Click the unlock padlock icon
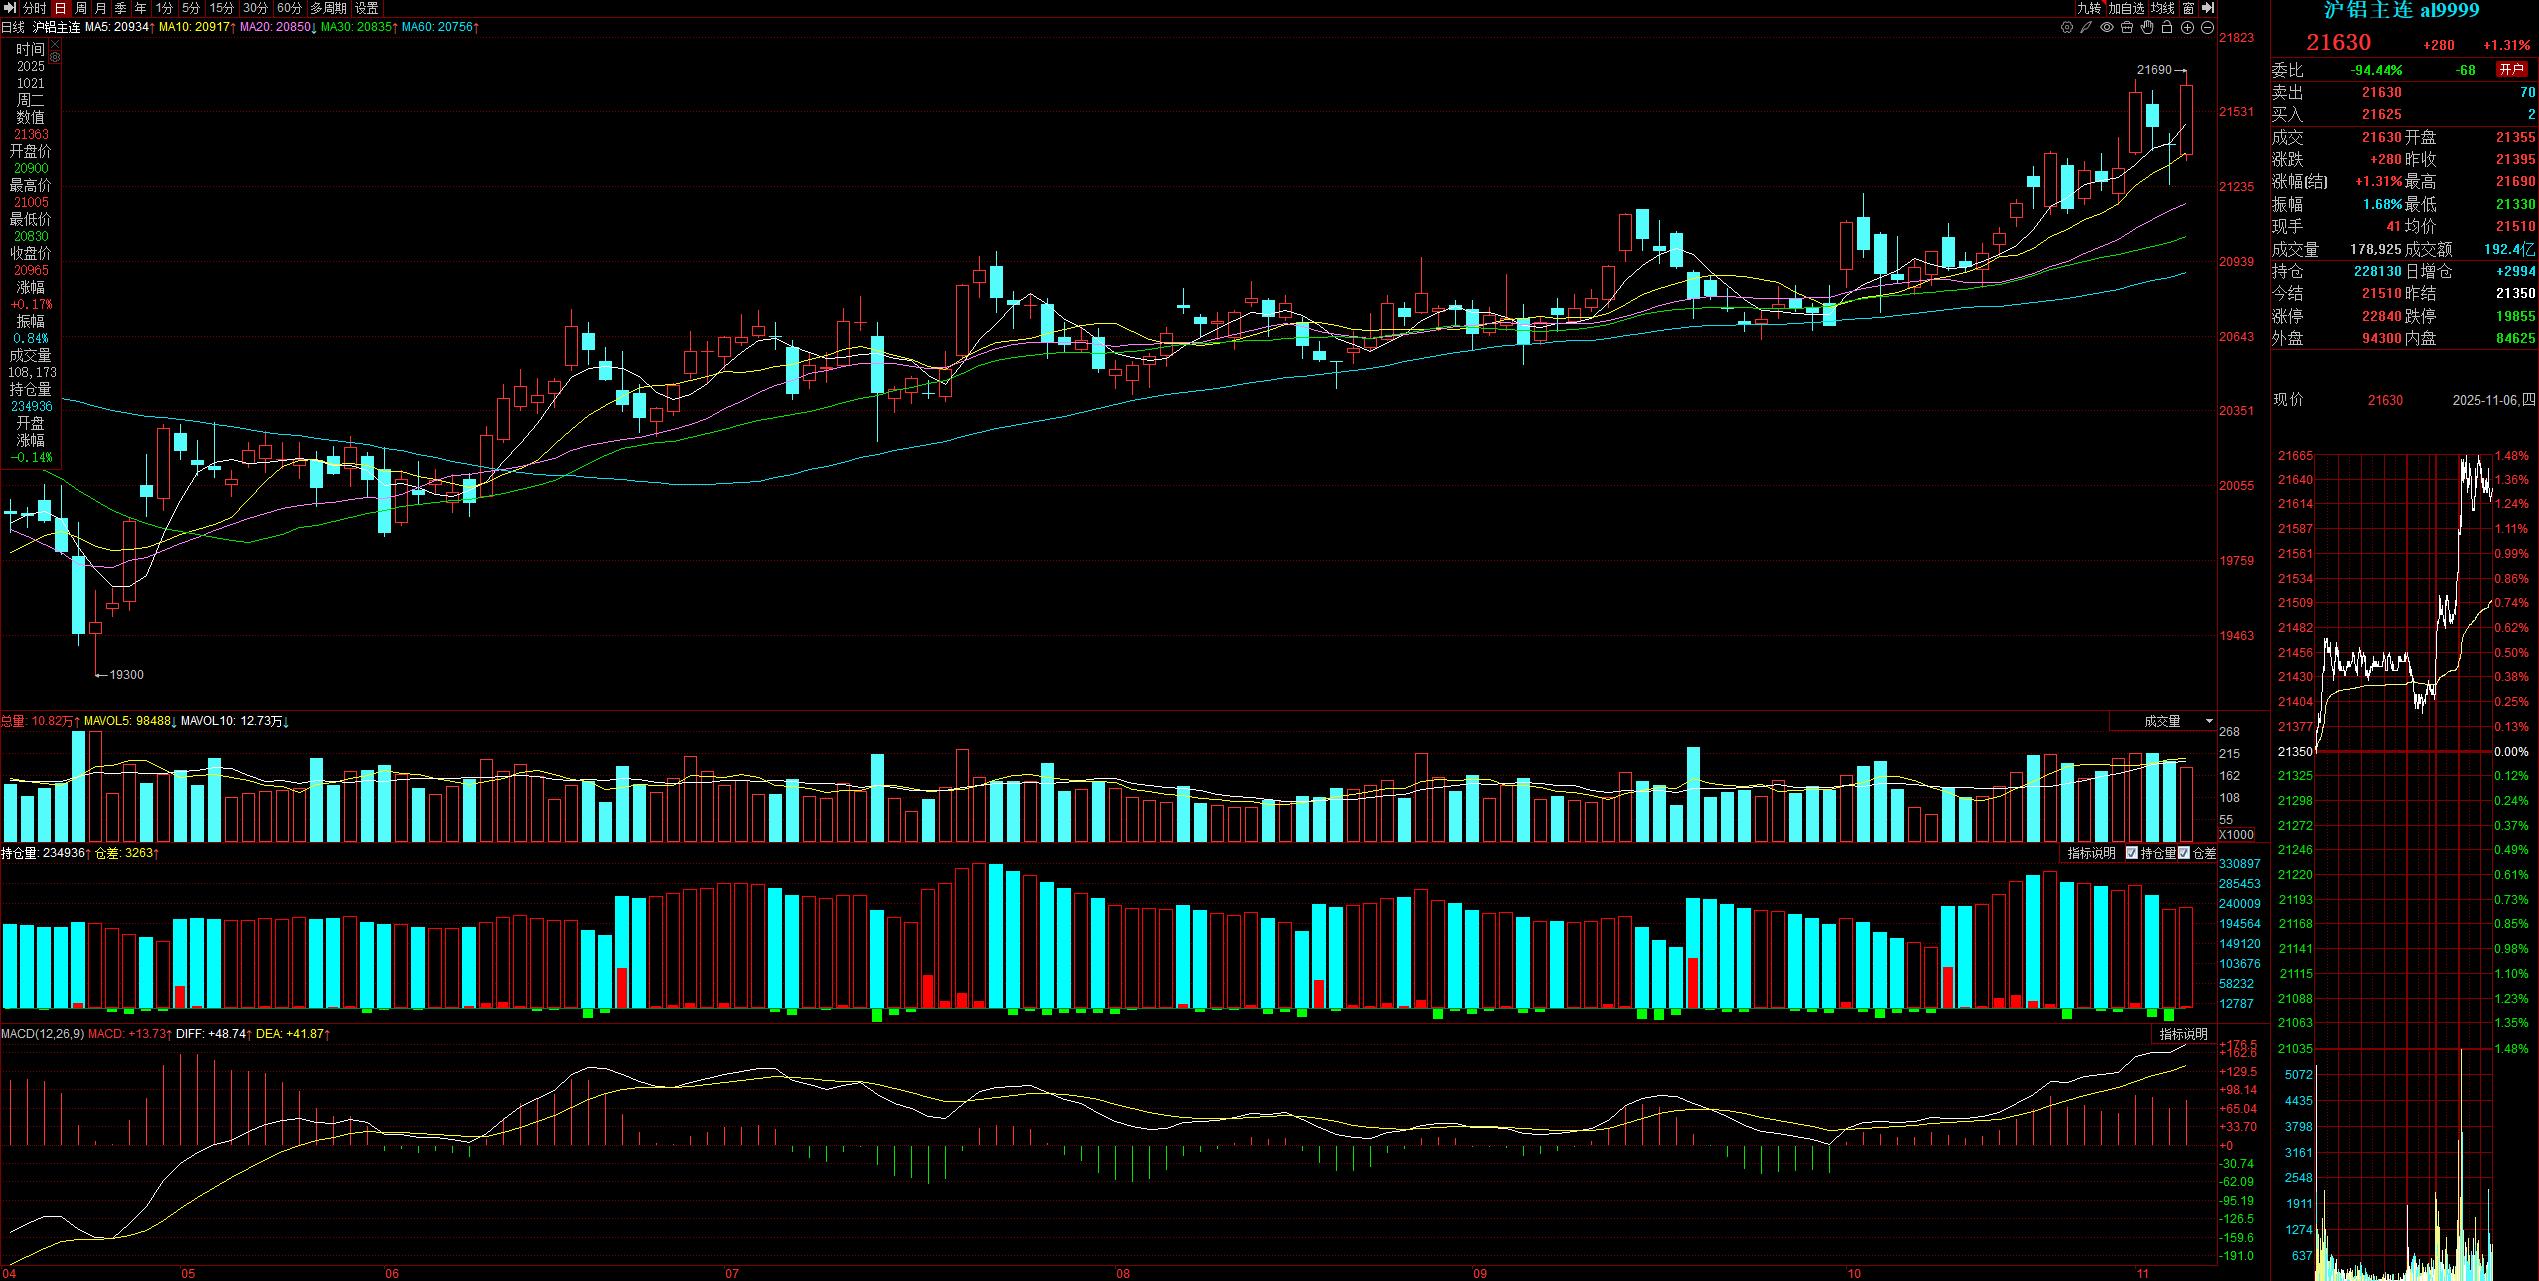2539x1281 pixels. pos(2167,27)
